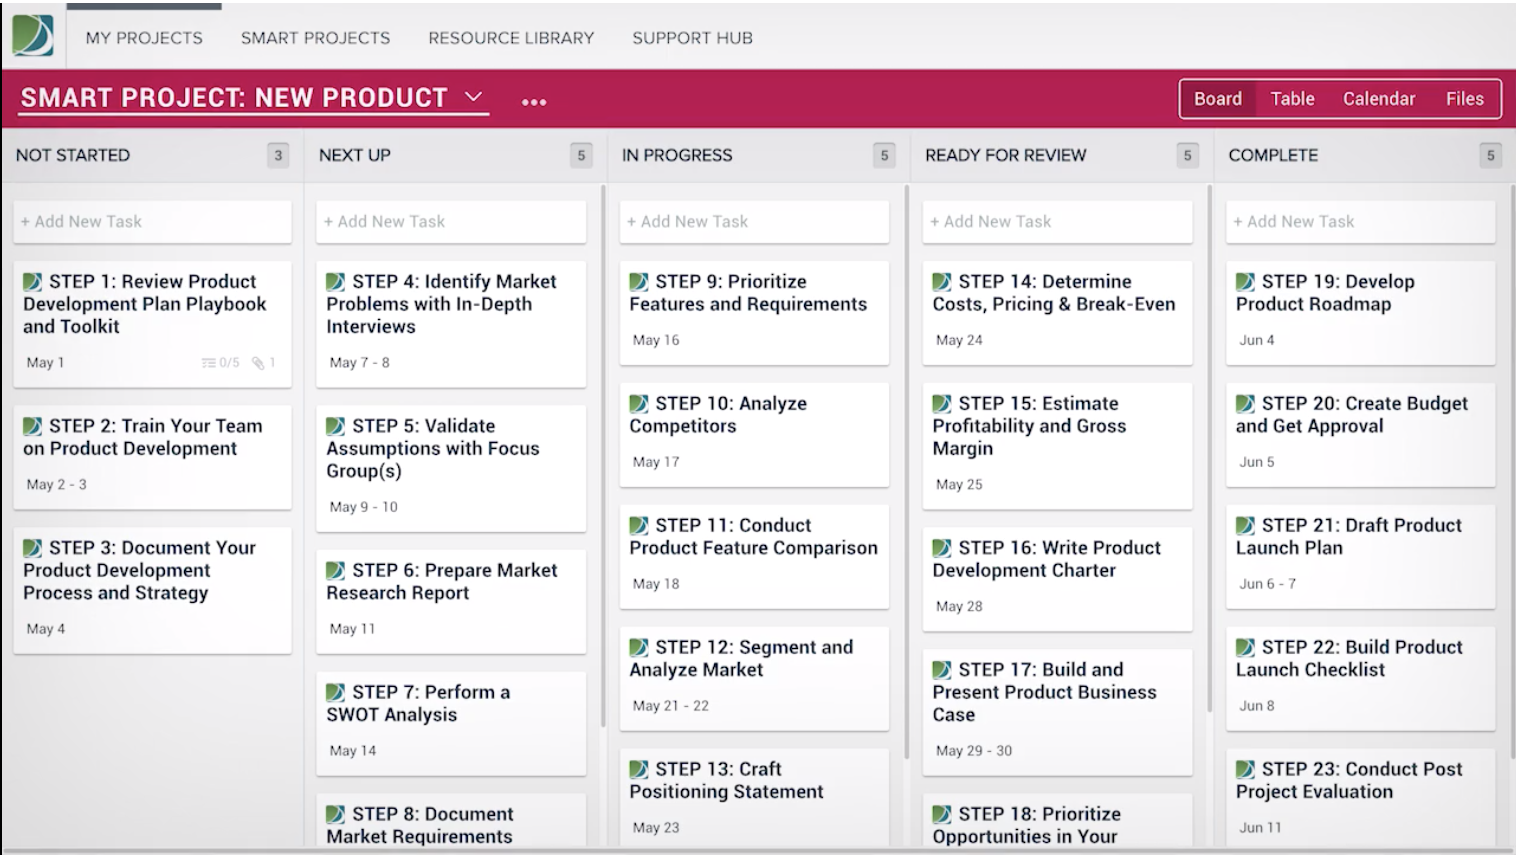Screen dimensions: 1516x856
Task: Click the logo icon on STEP 12 card
Action: 639,648
